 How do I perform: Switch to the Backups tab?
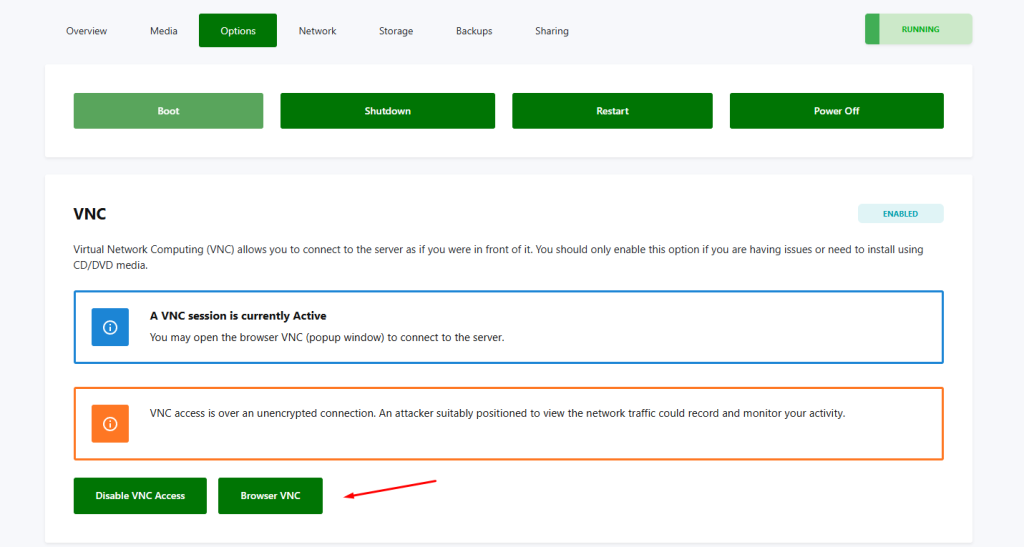(474, 31)
